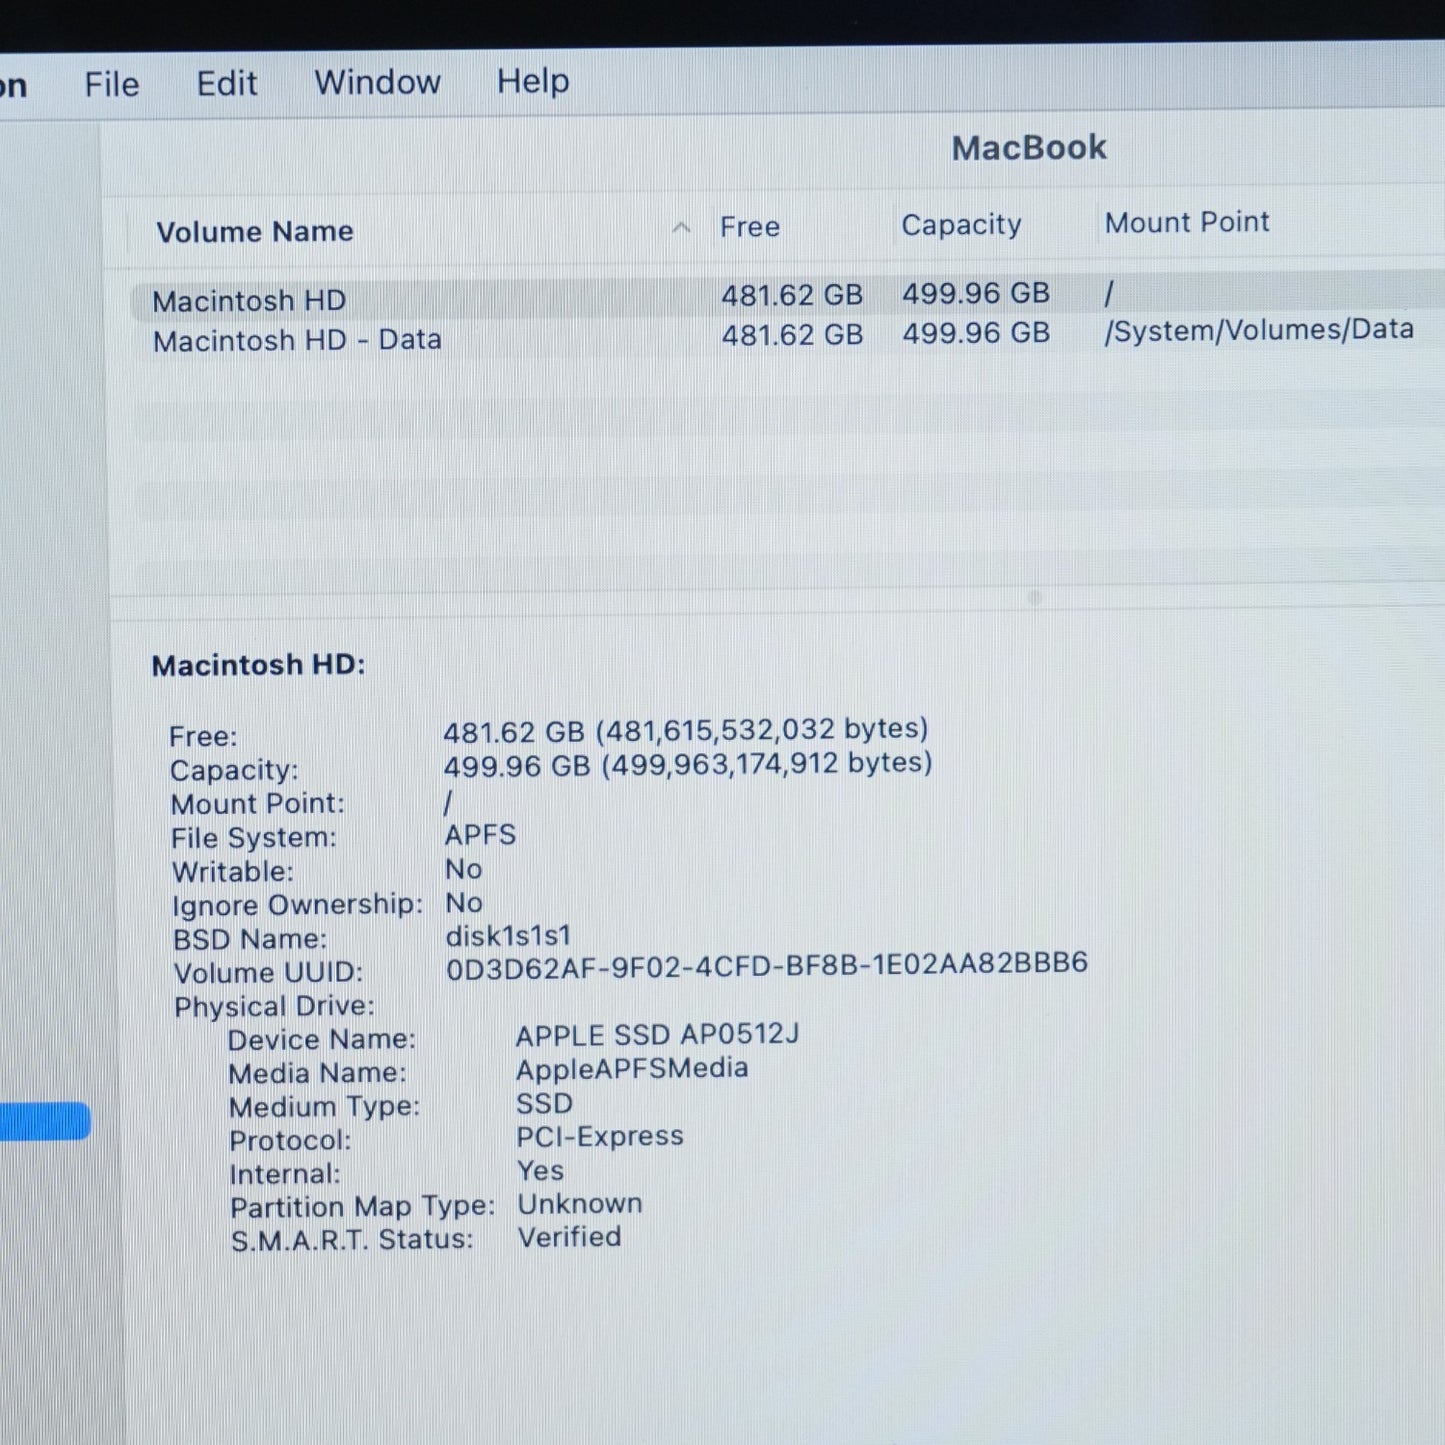Sort by the Capacity column header
Viewport: 1445px width, 1445px height.
tap(961, 225)
